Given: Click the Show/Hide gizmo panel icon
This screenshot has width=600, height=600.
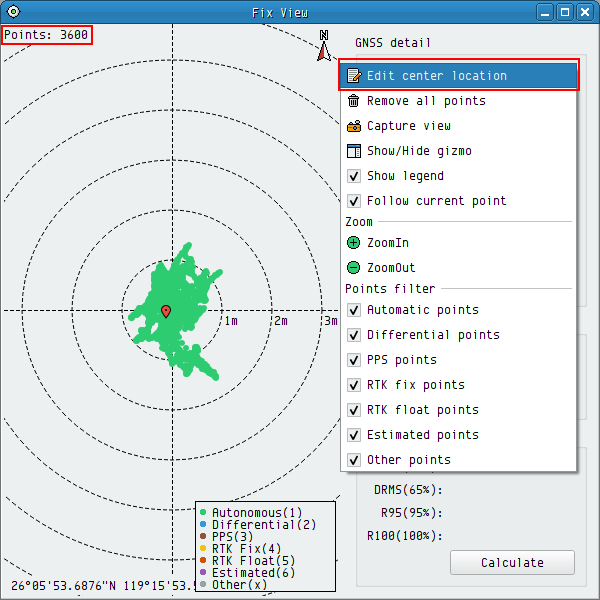Looking at the screenshot, I should (353, 151).
